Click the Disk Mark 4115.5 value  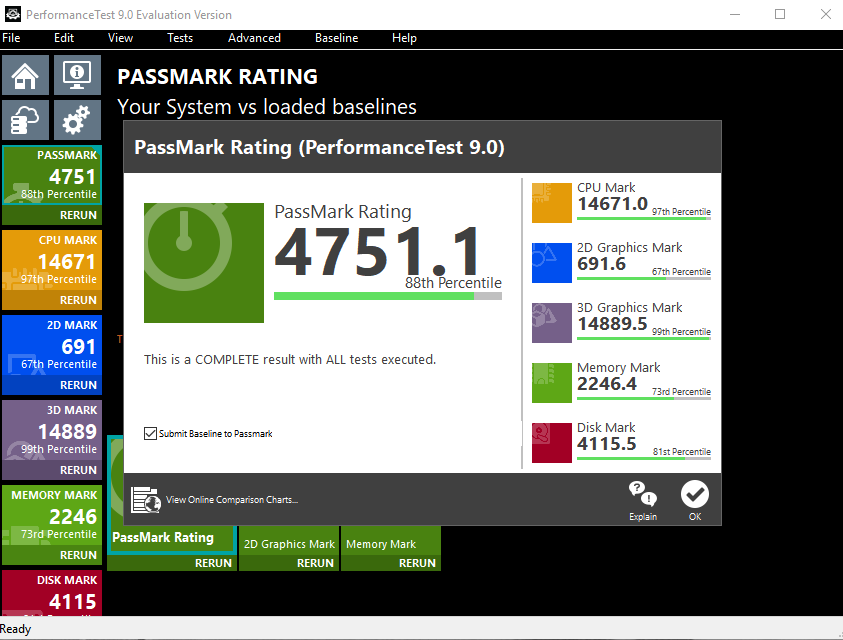tap(607, 444)
